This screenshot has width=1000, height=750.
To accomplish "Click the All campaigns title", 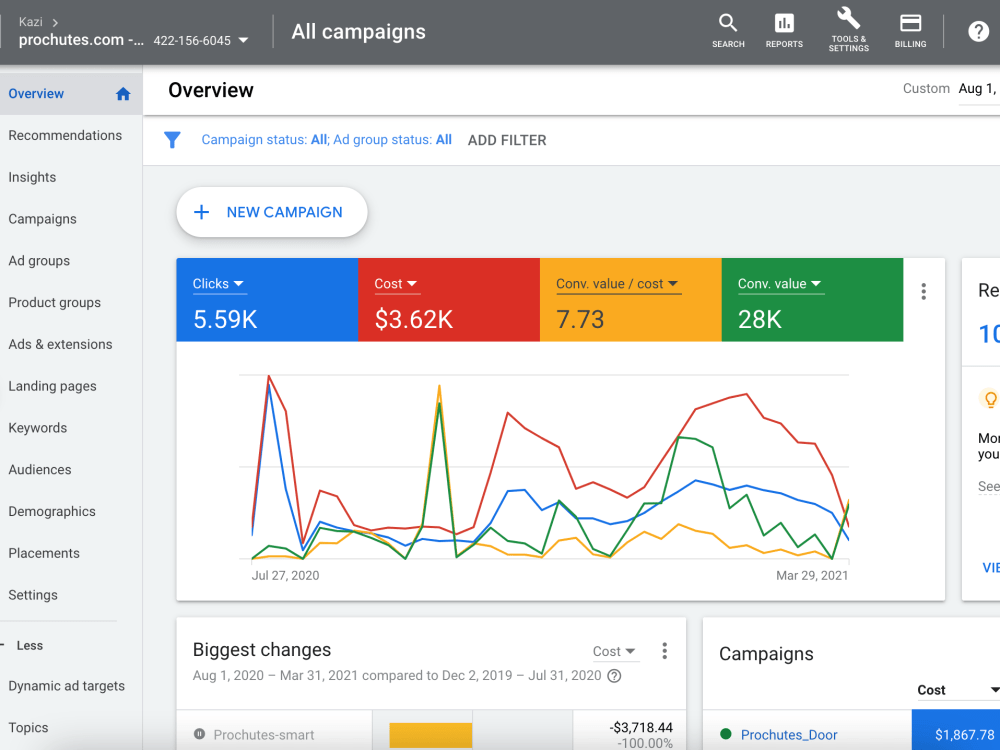I will [358, 32].
